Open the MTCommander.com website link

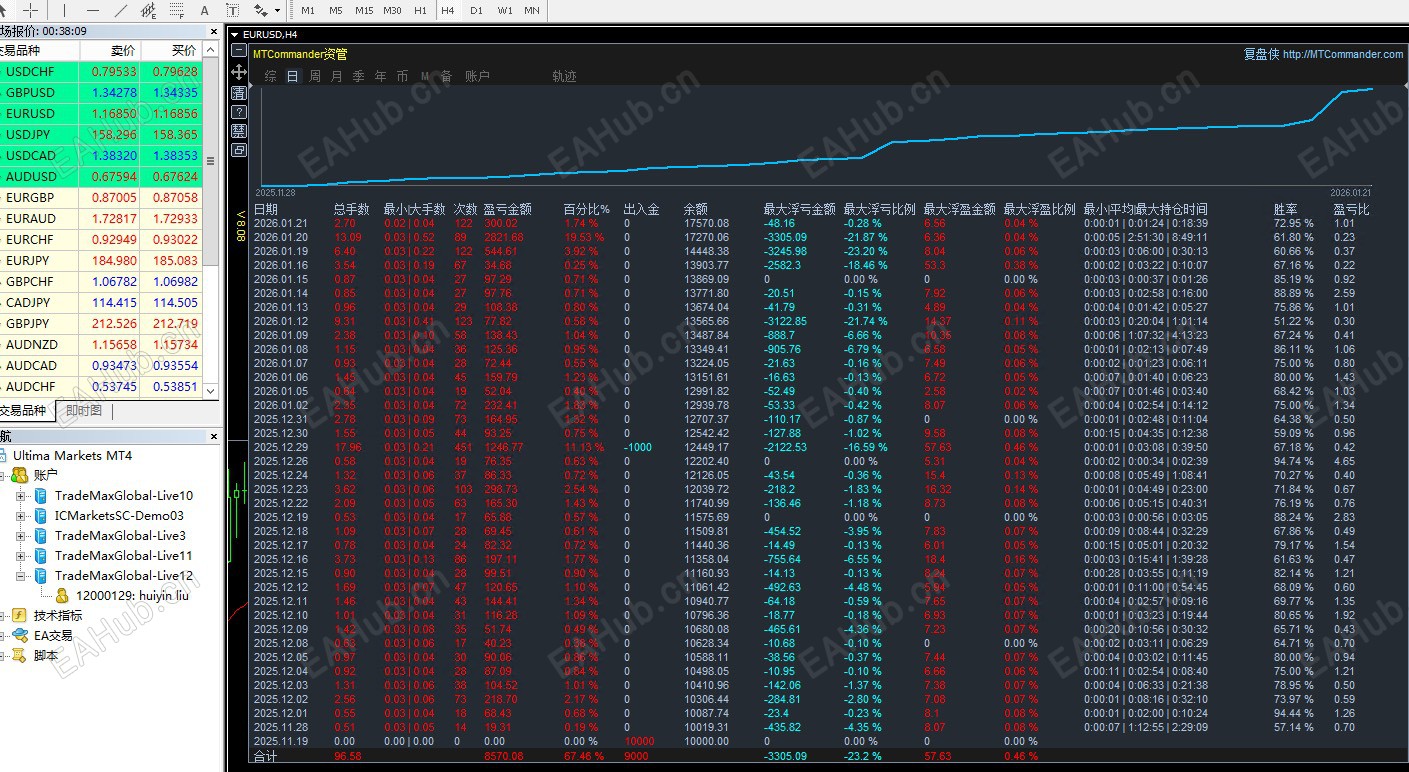(x=1342, y=54)
